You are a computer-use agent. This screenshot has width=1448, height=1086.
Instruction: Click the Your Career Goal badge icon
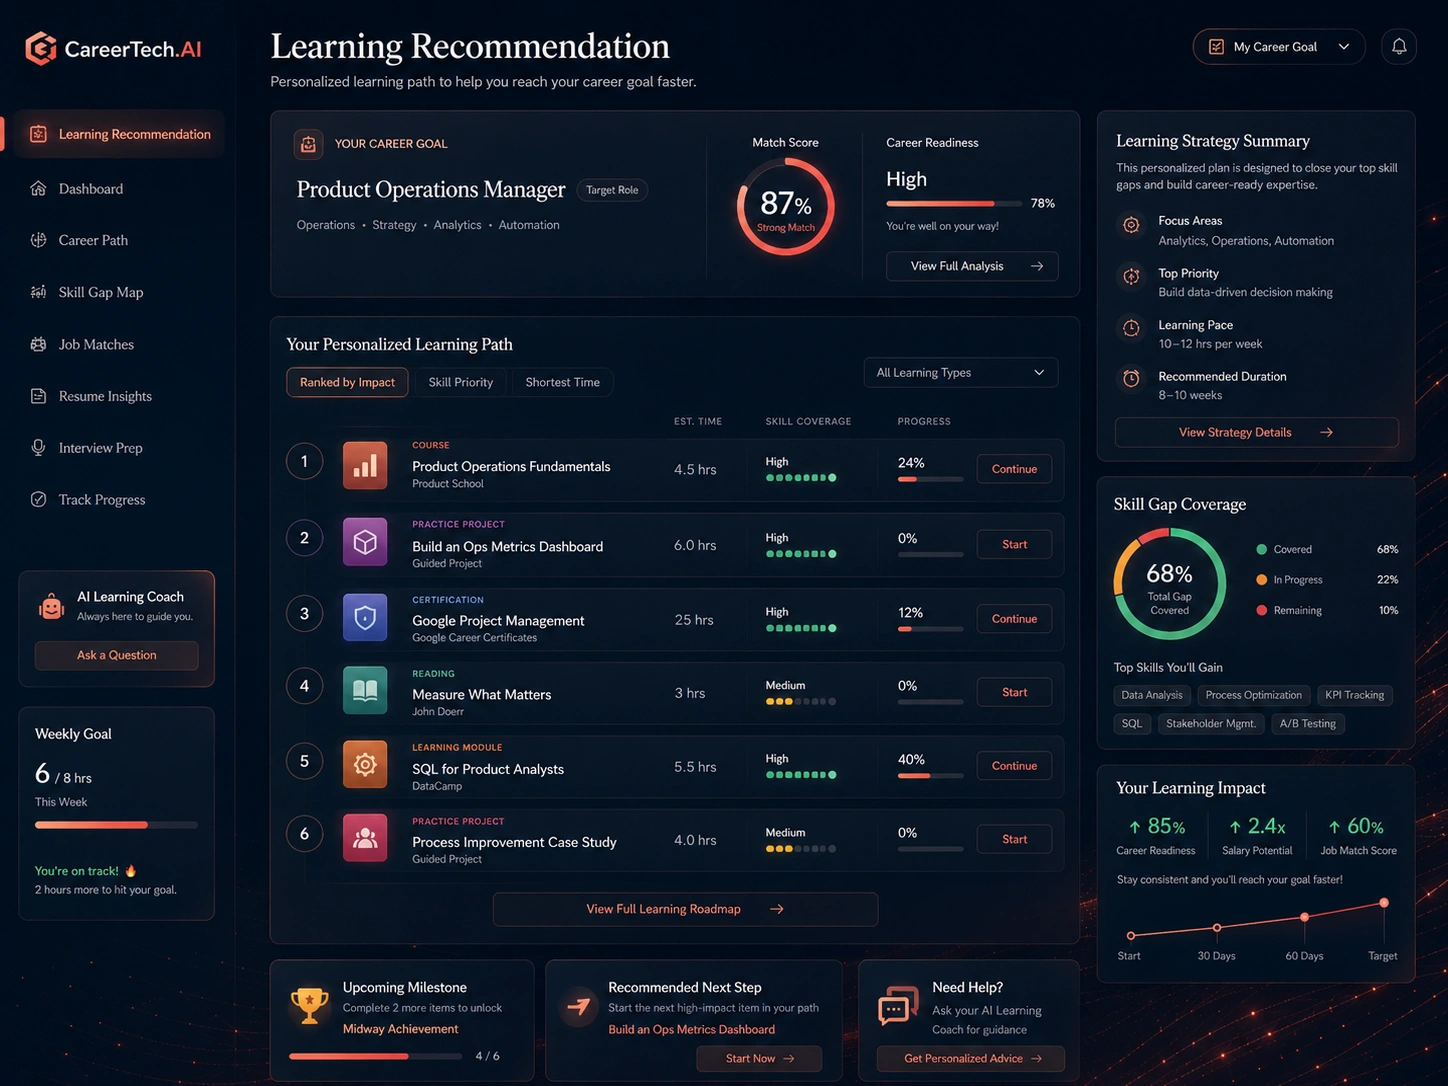[308, 144]
